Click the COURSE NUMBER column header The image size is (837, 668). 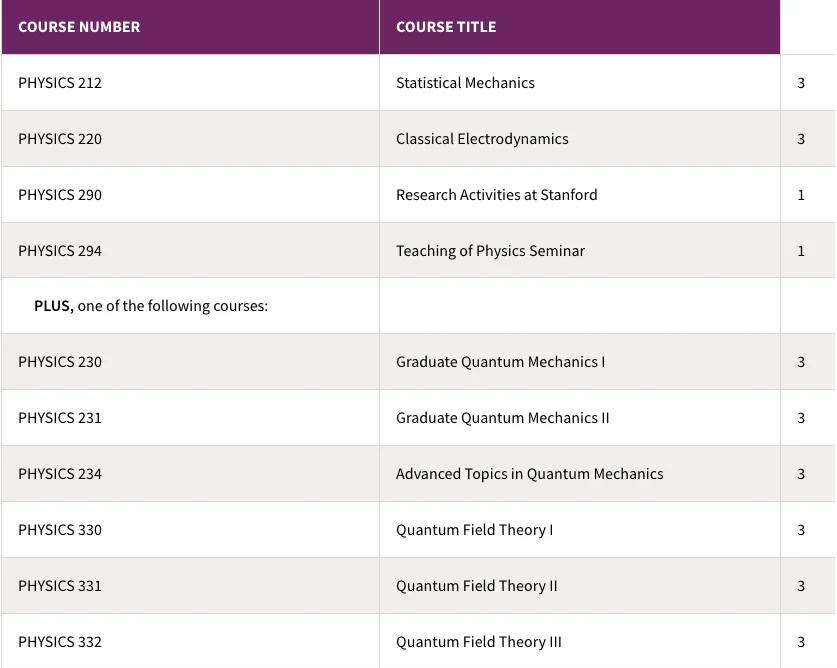[79, 27]
